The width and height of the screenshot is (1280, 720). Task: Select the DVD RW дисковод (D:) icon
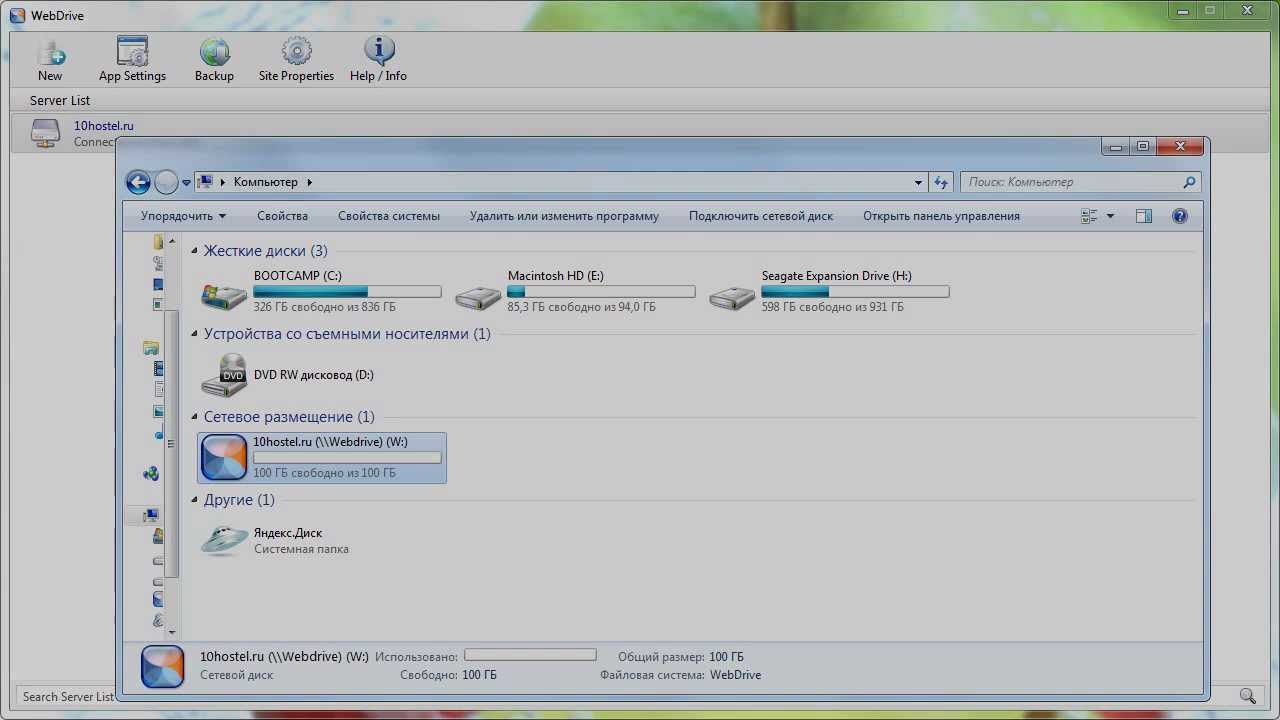(224, 375)
